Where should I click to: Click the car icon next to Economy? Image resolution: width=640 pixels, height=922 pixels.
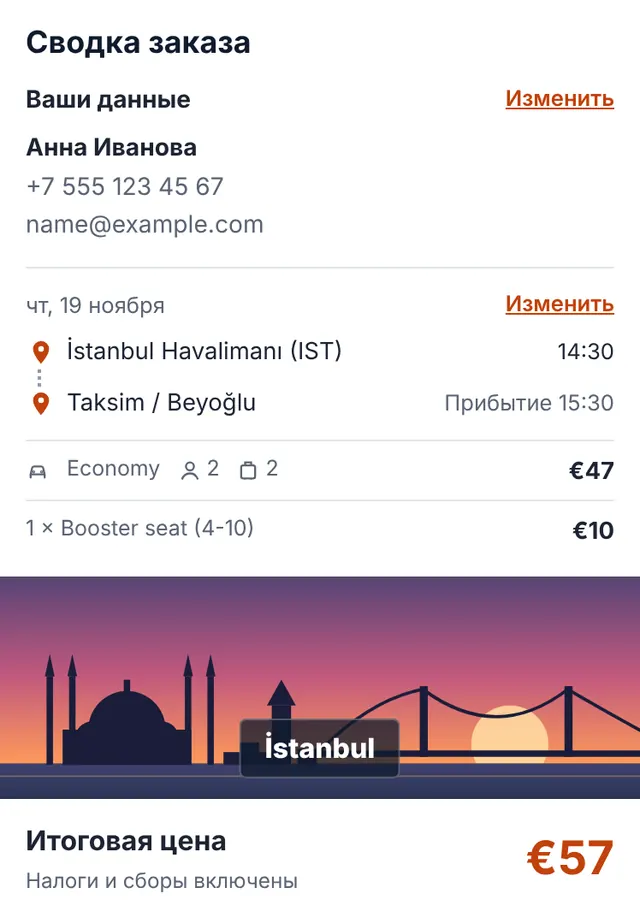pyautogui.click(x=38, y=471)
